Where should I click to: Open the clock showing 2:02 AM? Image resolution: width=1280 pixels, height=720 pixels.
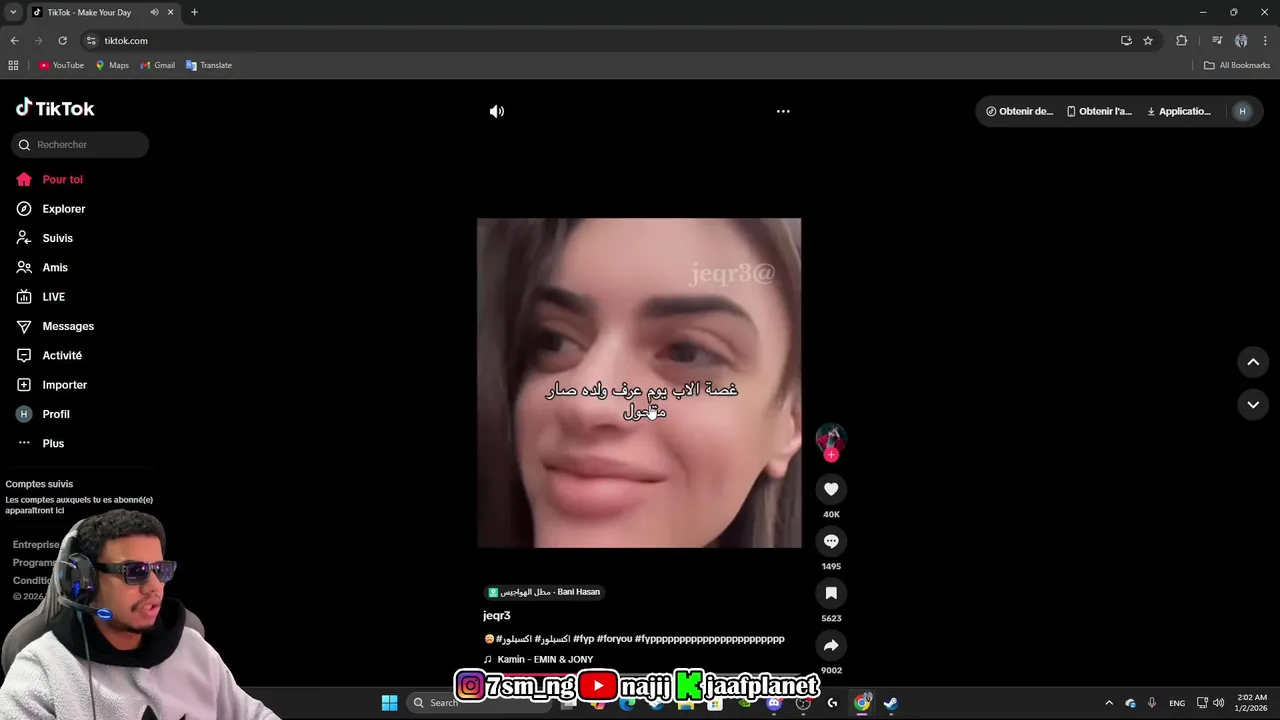[1252, 702]
